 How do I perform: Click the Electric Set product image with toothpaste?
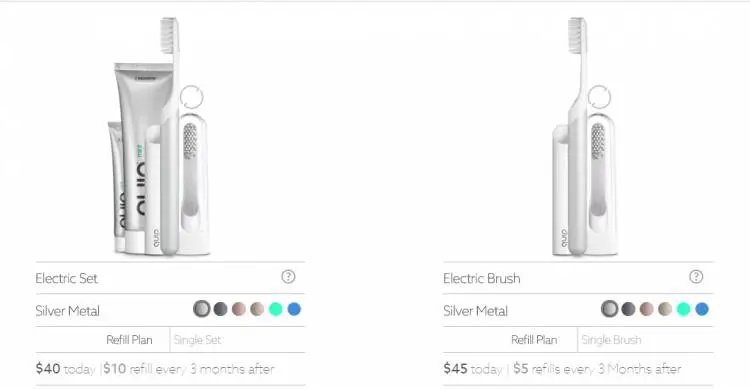(159, 136)
